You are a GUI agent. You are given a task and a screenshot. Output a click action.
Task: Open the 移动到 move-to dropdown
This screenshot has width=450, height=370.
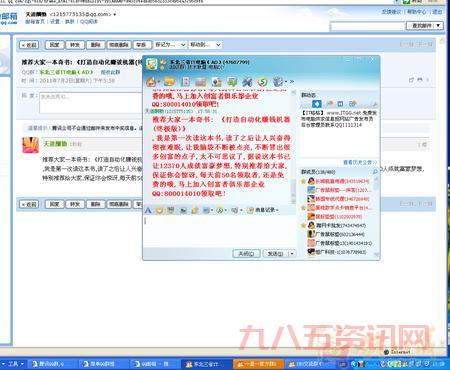tap(205, 45)
